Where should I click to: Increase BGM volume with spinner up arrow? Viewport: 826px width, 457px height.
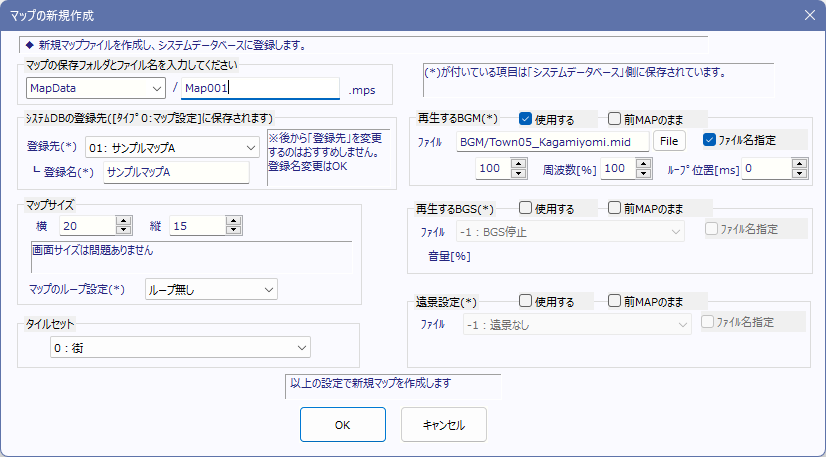[518, 164]
